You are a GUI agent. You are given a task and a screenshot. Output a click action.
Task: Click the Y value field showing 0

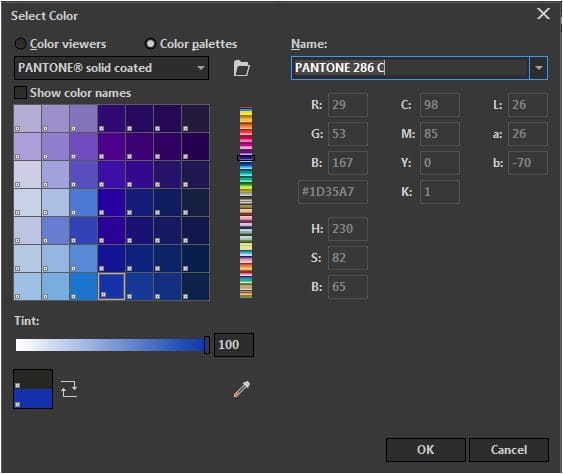coord(439,163)
